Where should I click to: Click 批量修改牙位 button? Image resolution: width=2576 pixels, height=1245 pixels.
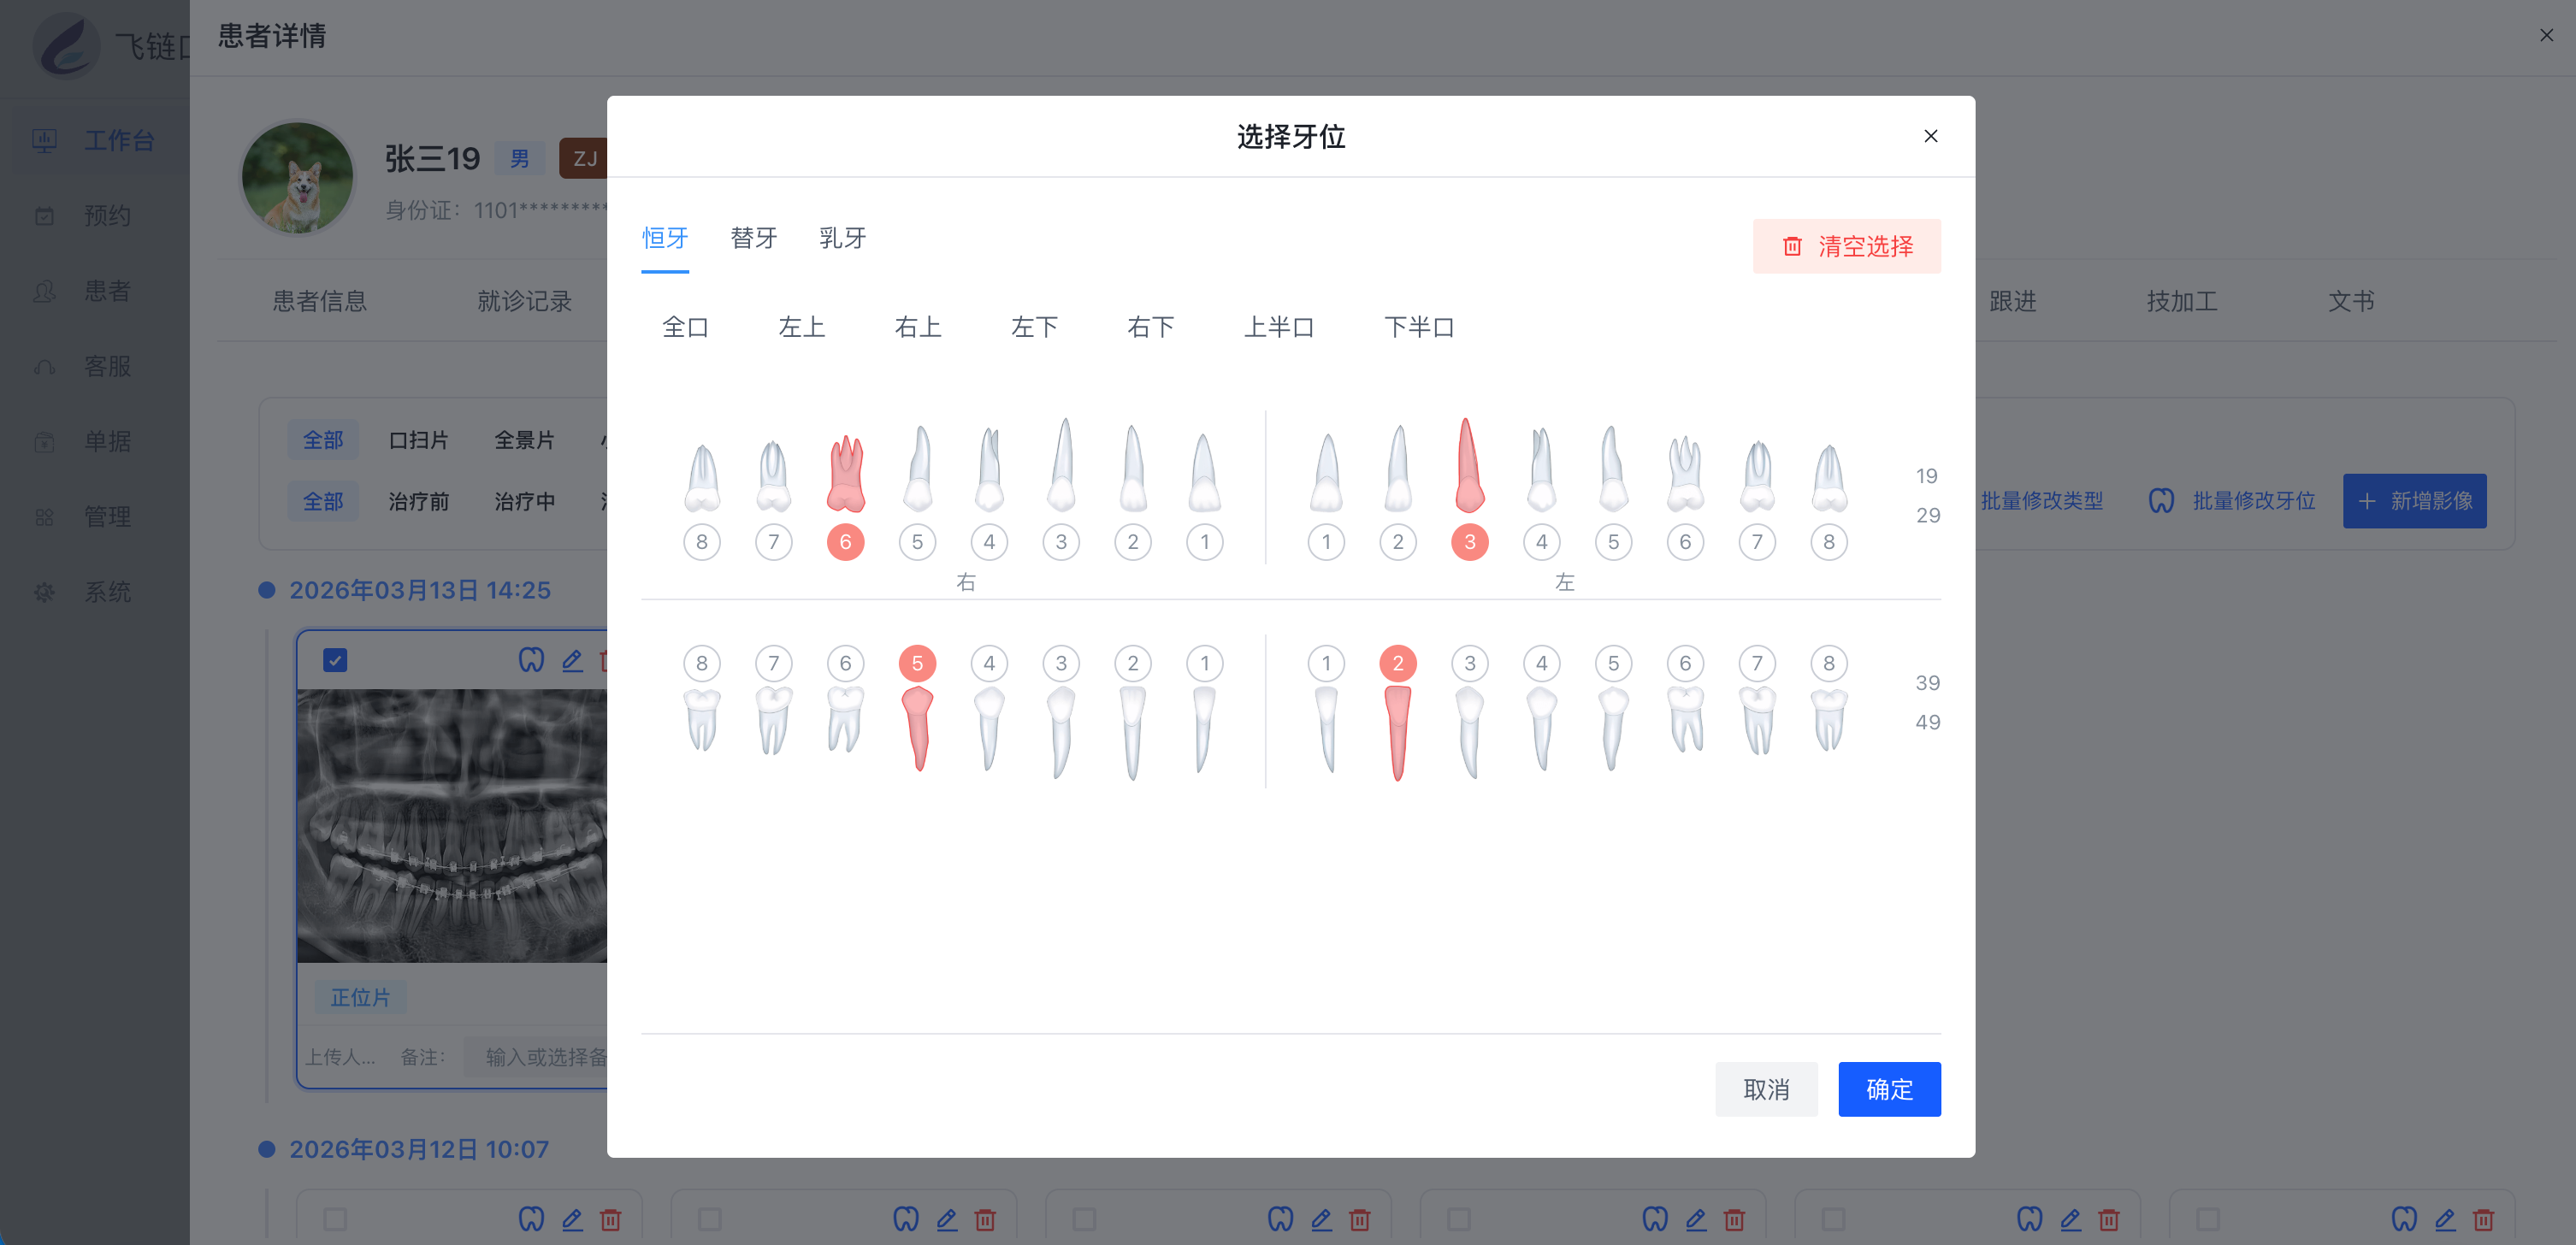2232,501
